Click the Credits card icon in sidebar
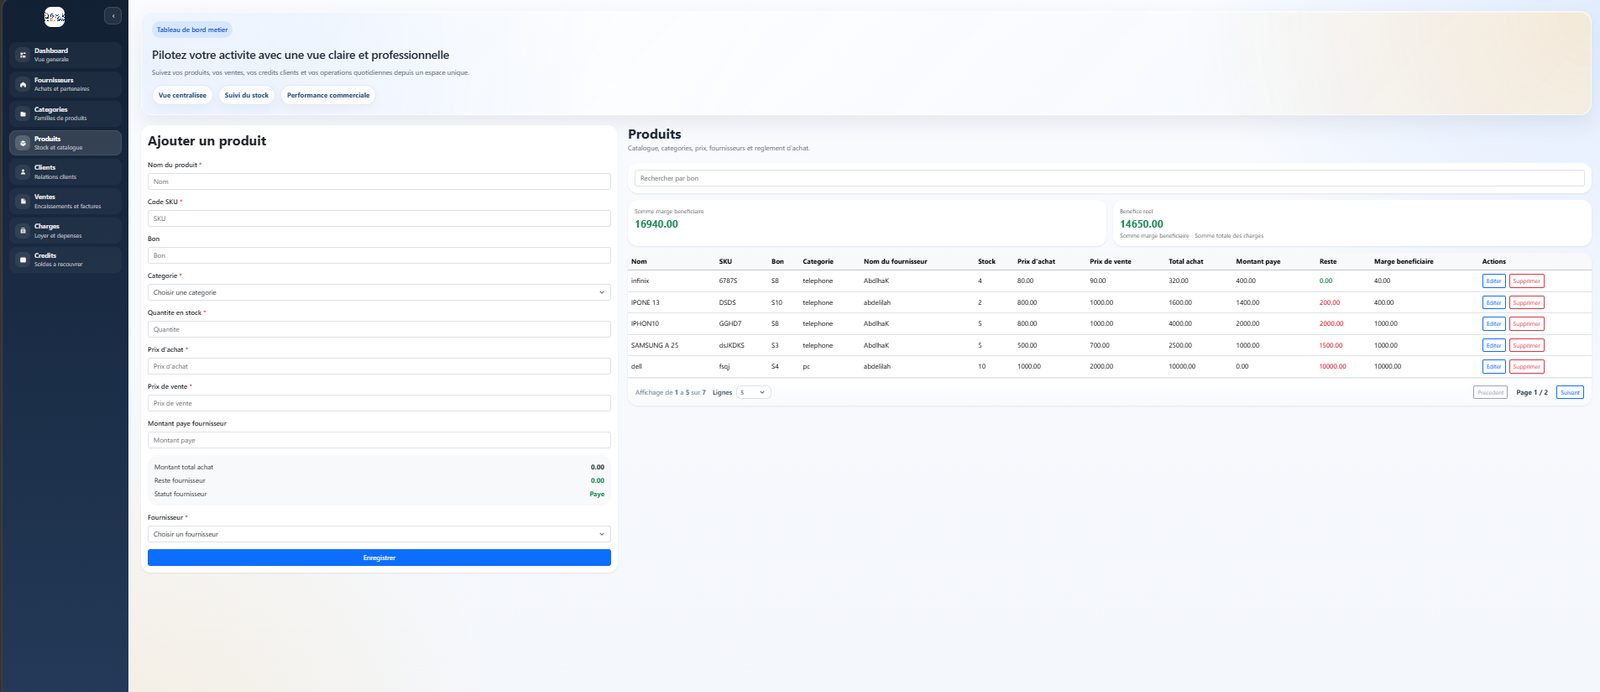 pos(23,260)
